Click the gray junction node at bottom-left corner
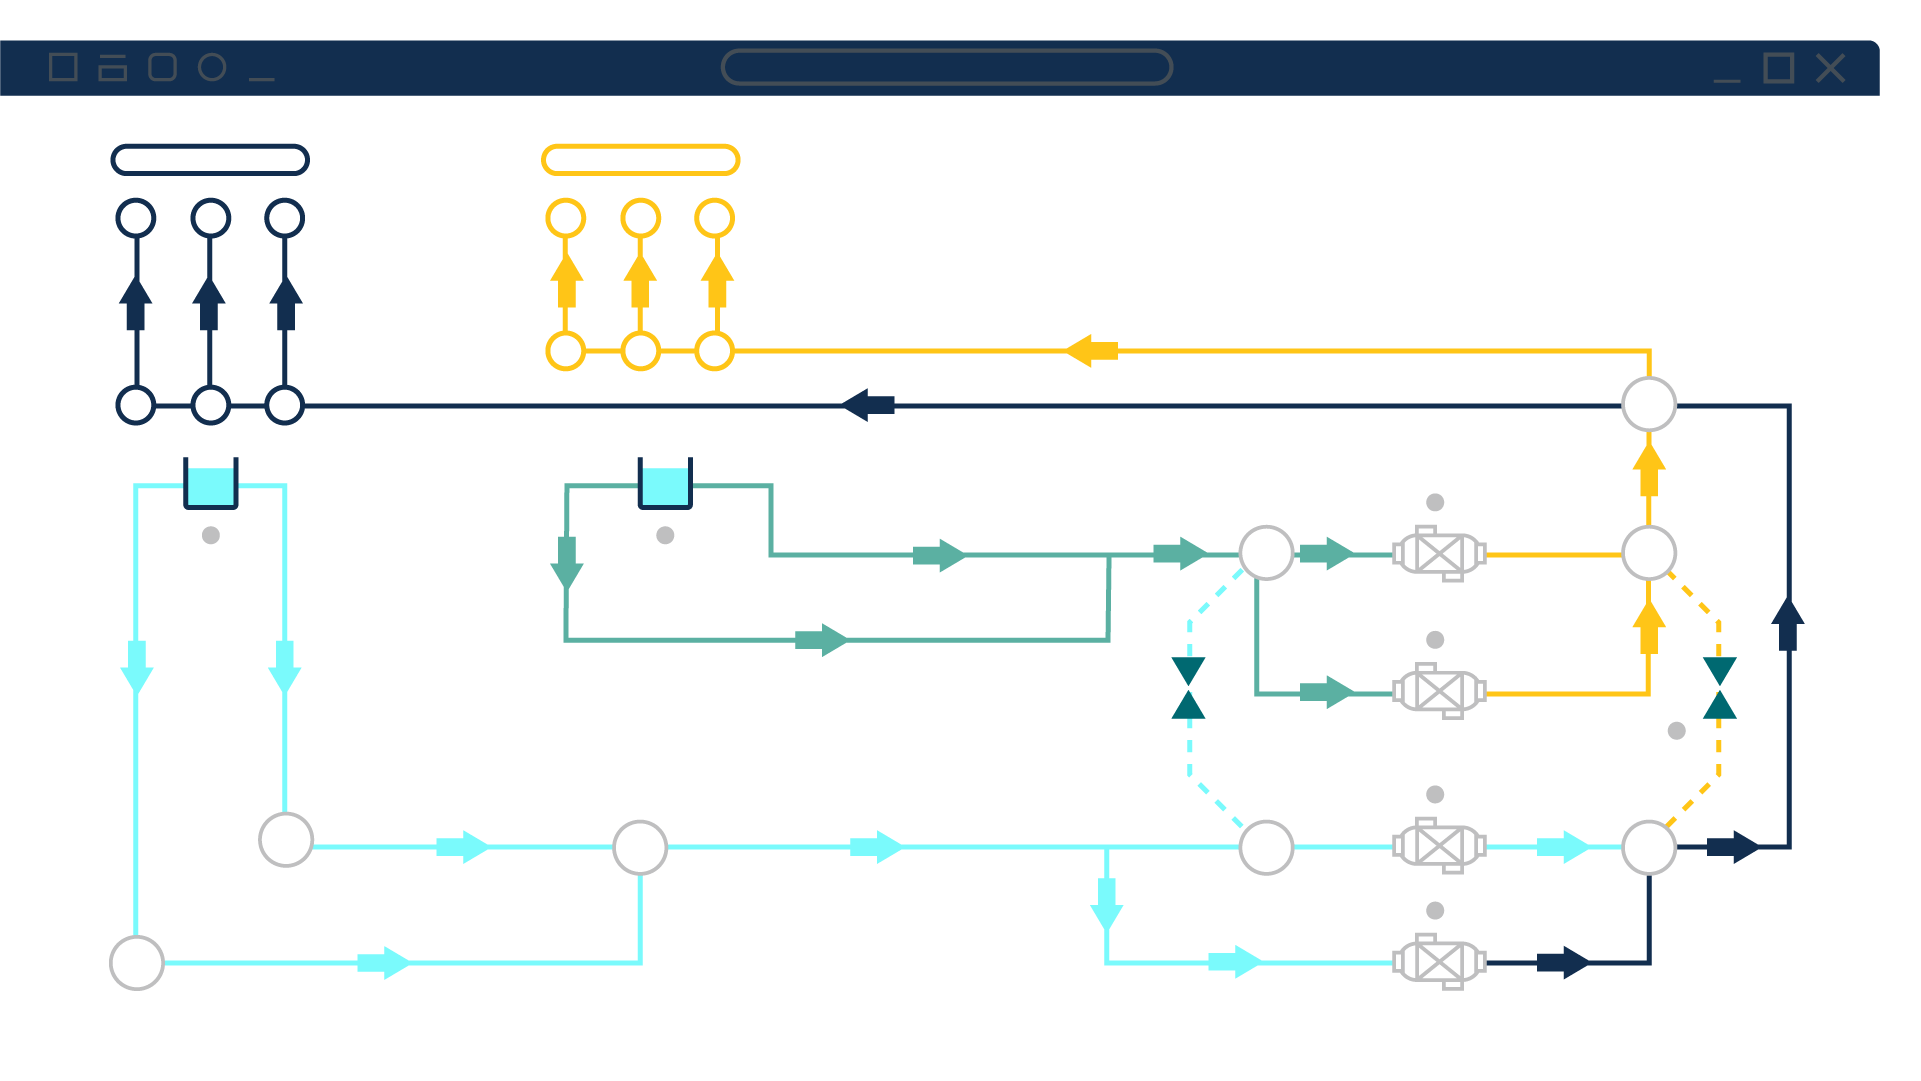Screen dimensions: 1921x1081 click(x=137, y=962)
